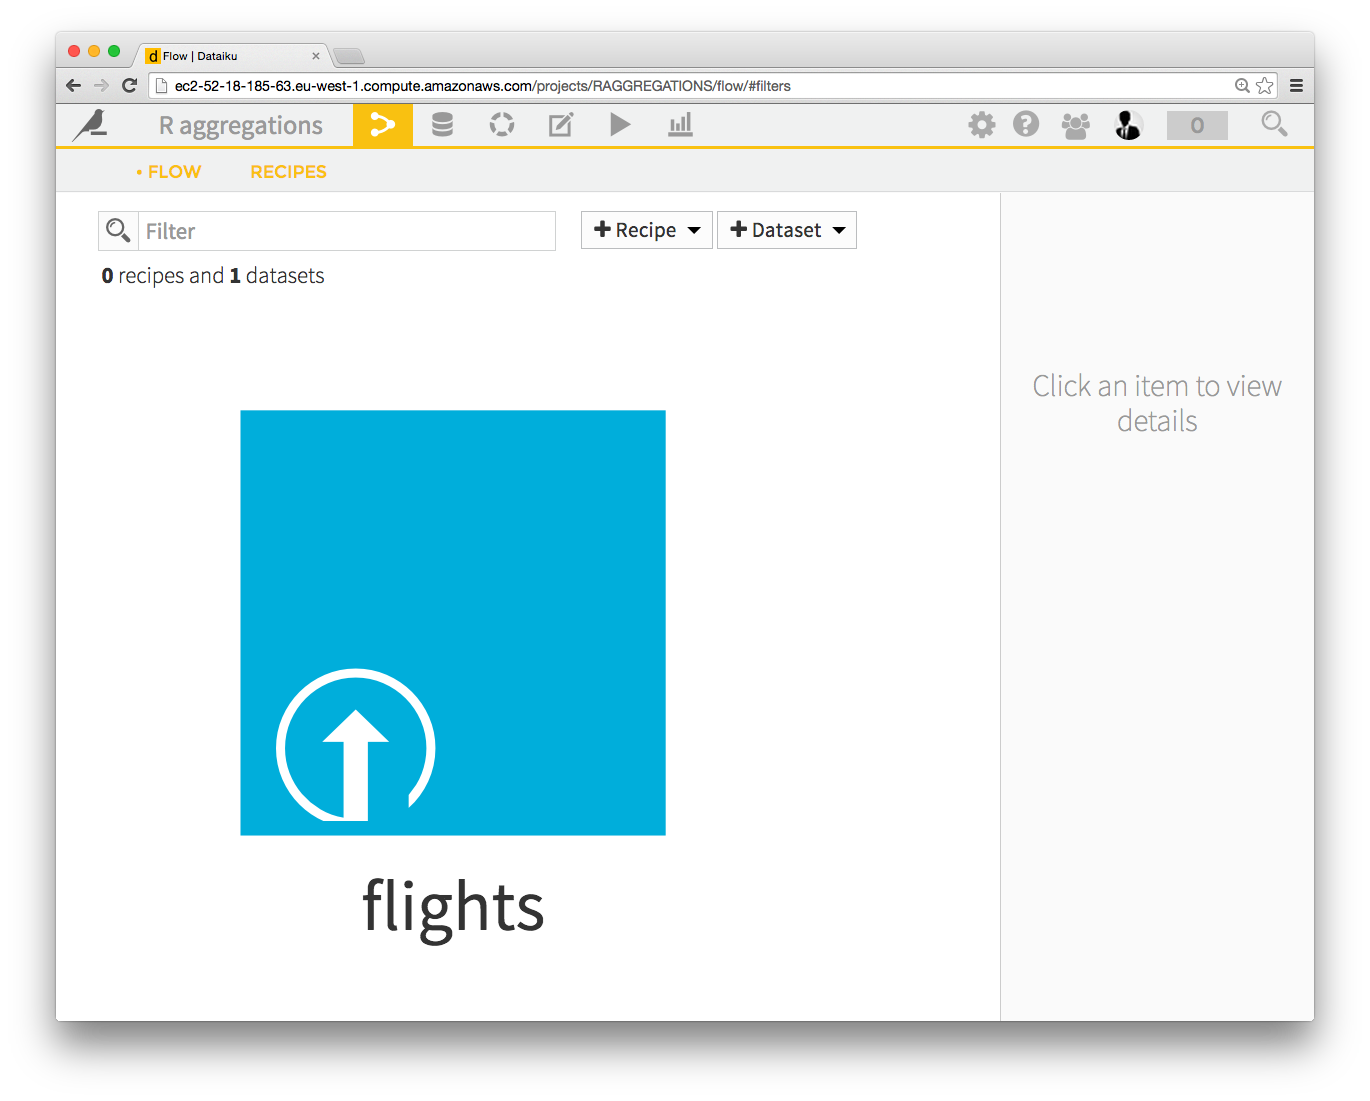Click the user group icon
The height and width of the screenshot is (1101, 1370).
click(1075, 126)
